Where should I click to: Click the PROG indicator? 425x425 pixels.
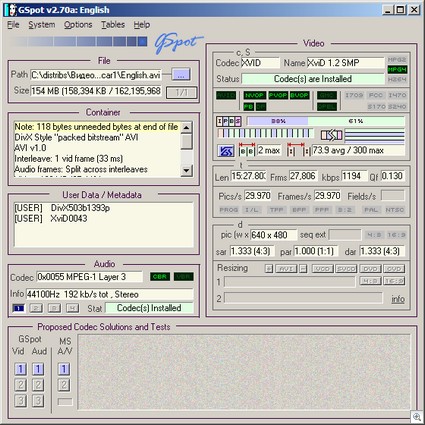(x=229, y=210)
